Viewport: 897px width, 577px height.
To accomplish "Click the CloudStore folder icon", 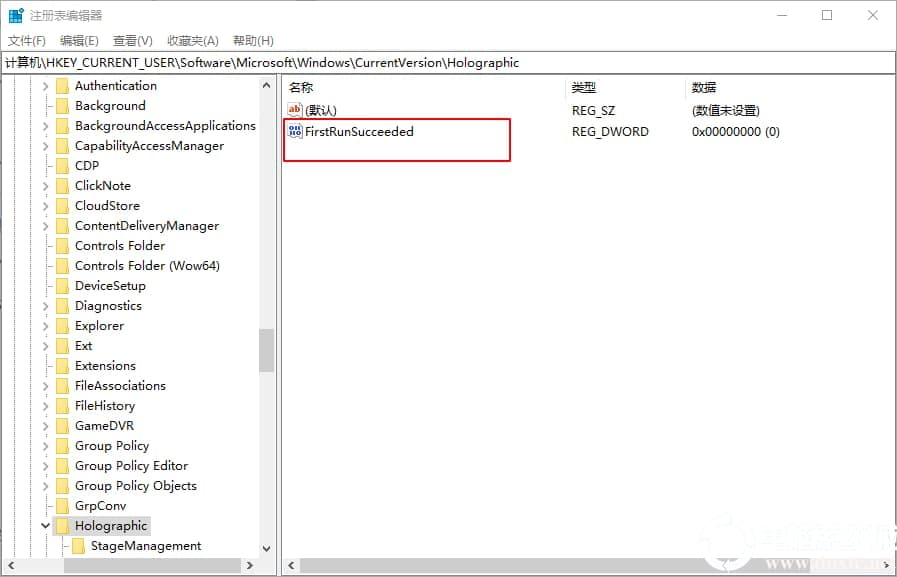I will 62,205.
